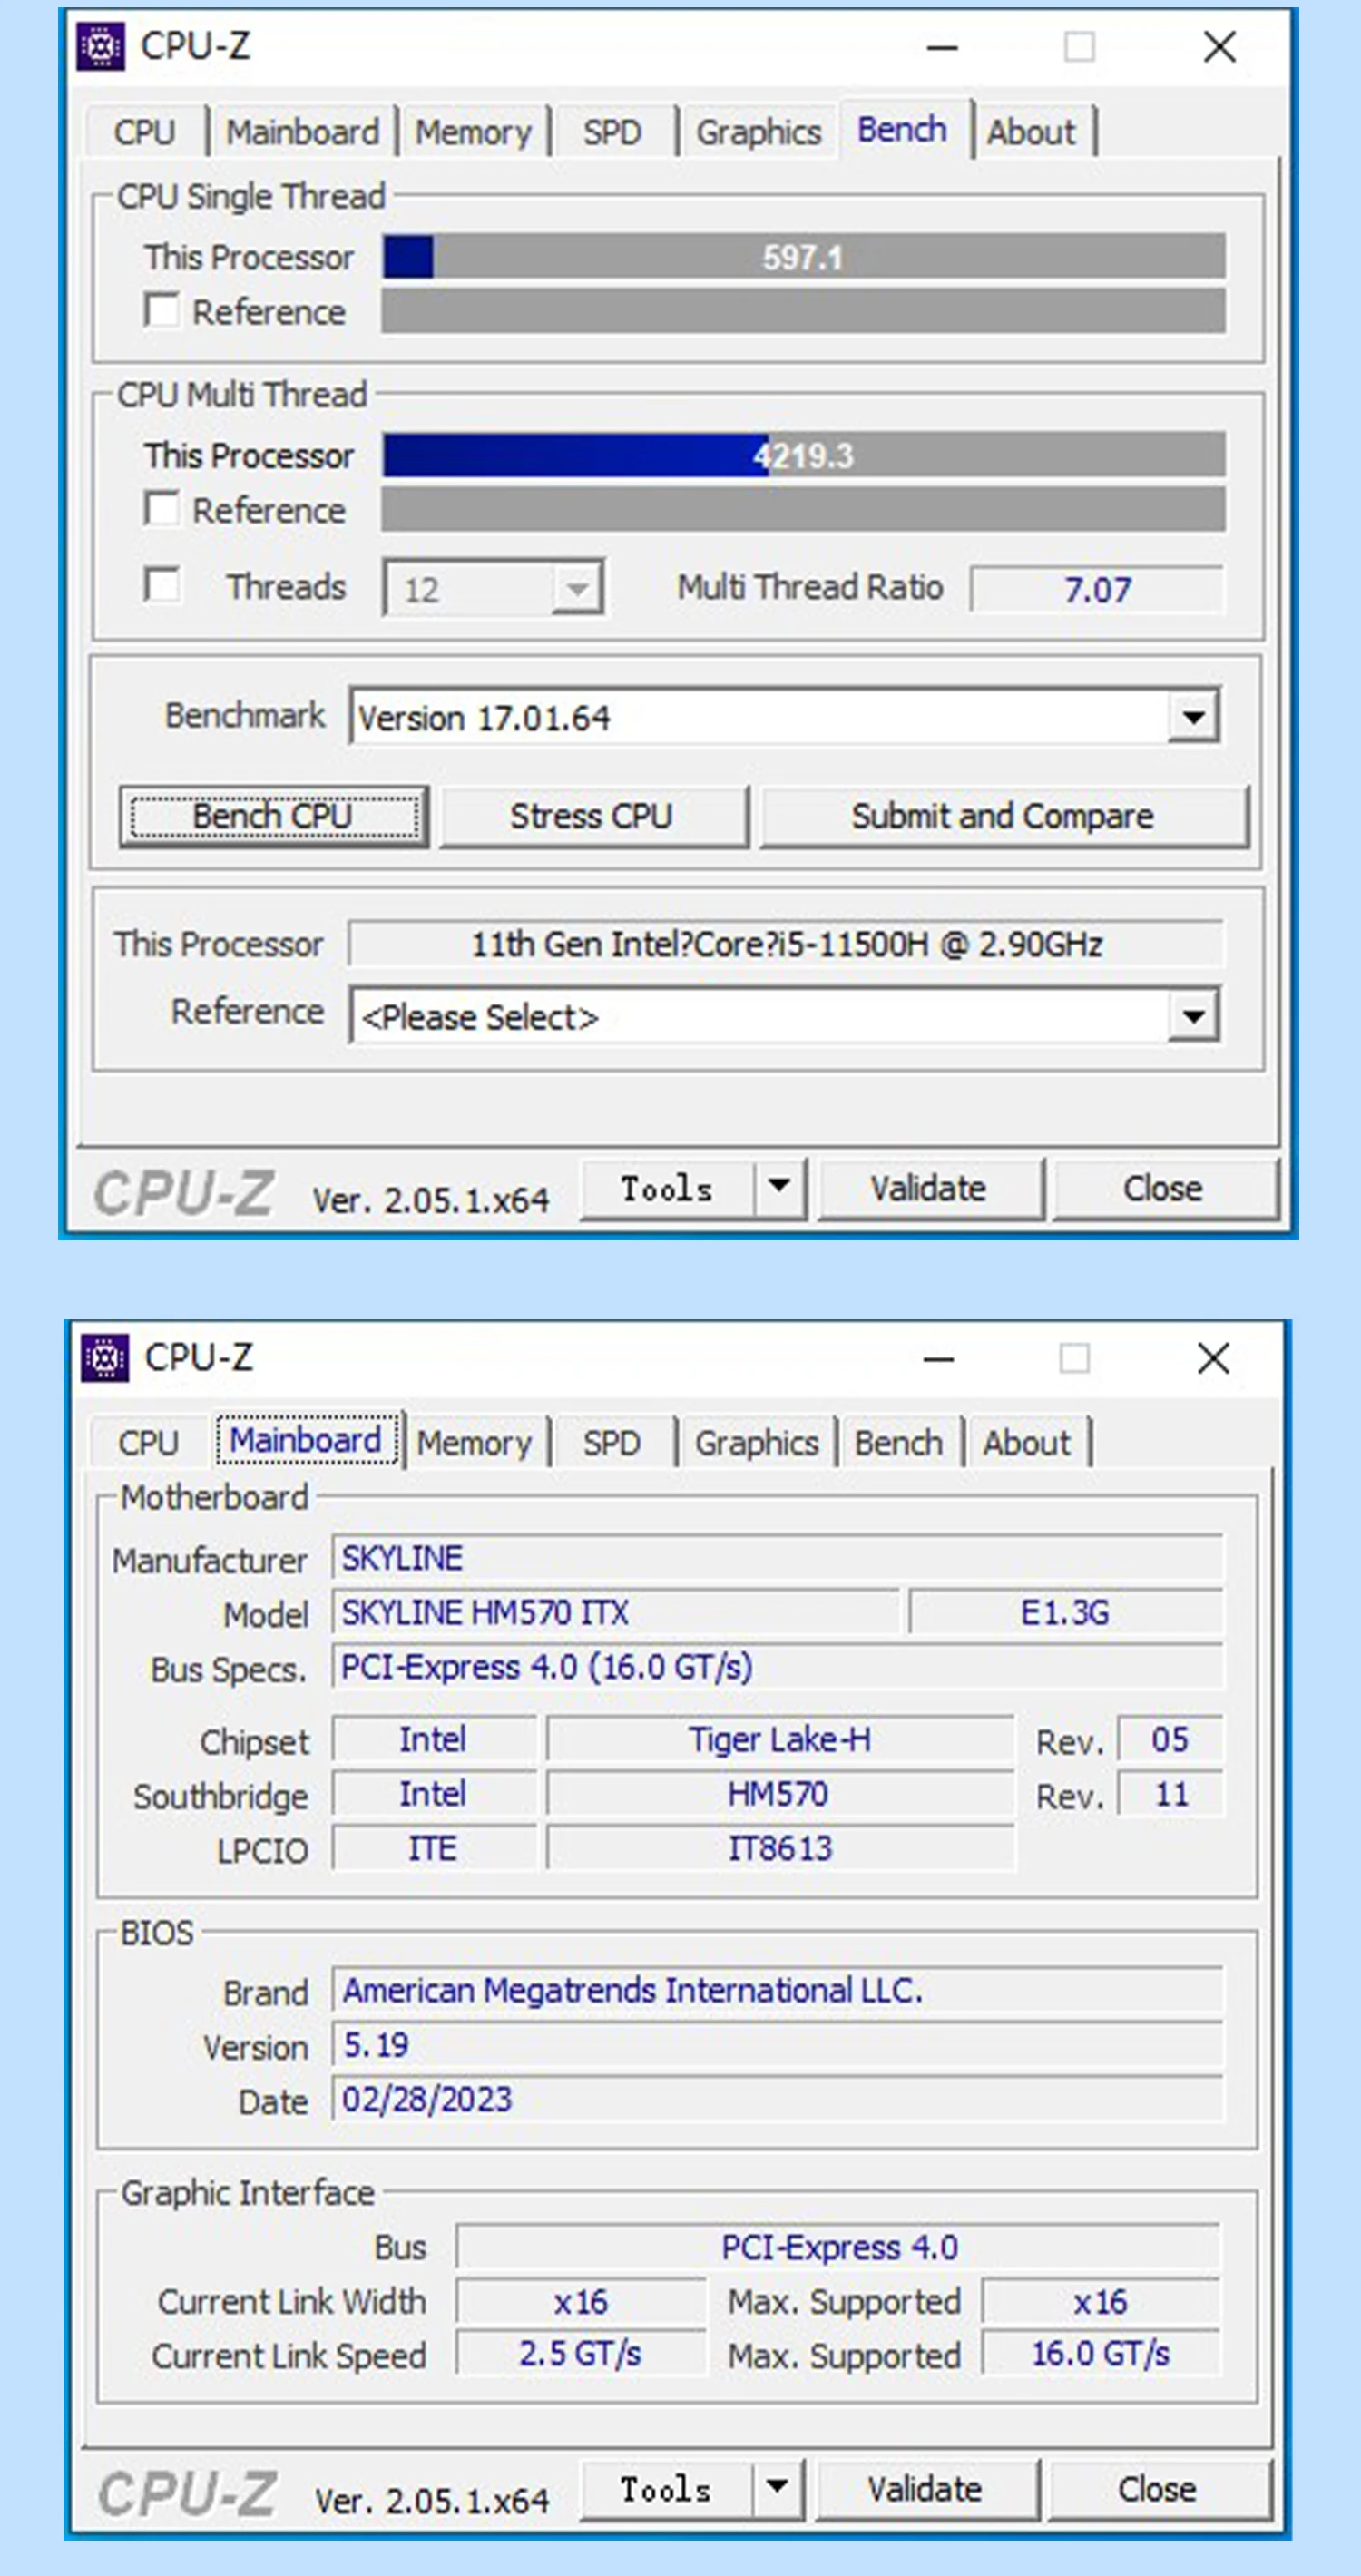1361x2576 pixels.
Task: Click CPU-Z app icon in Mainboard window title bar
Action: click(x=104, y=1358)
